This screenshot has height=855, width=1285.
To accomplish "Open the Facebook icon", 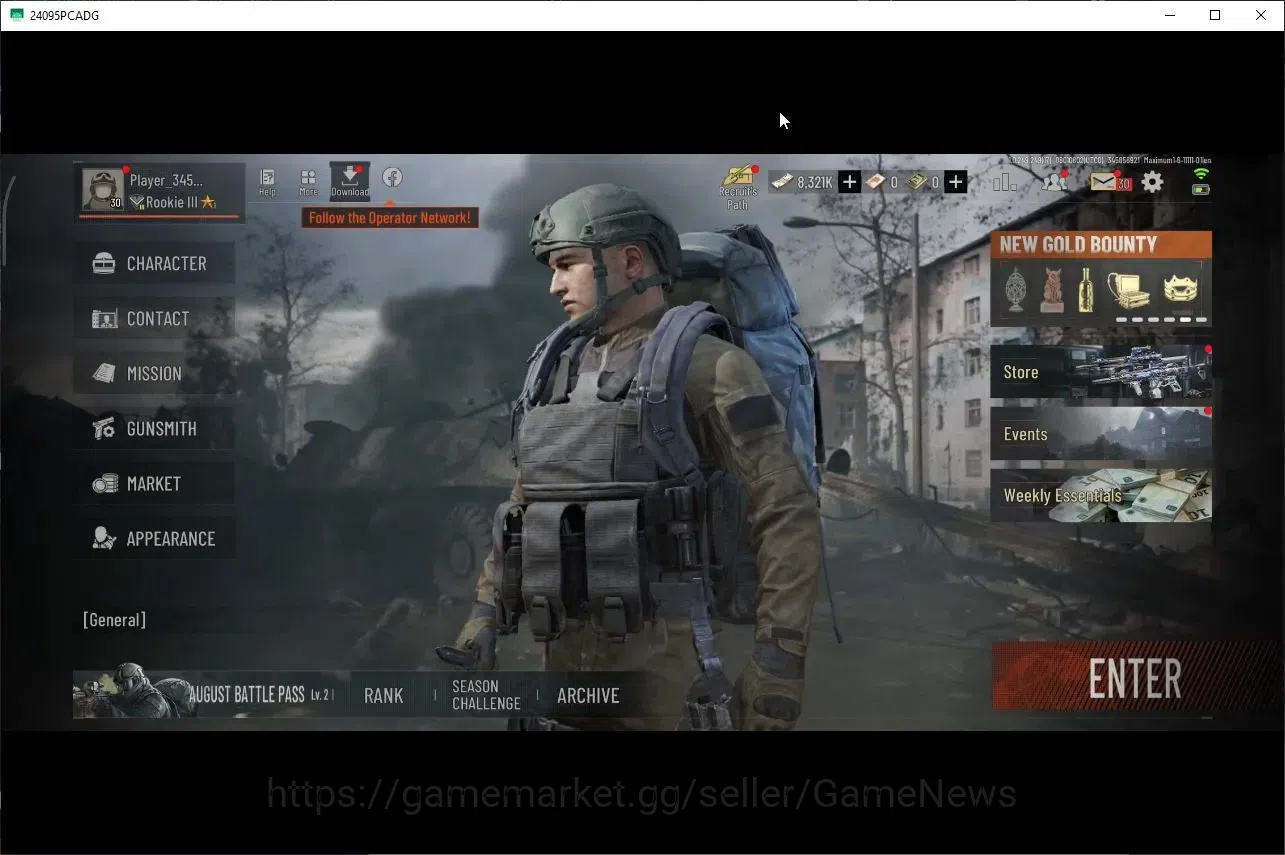I will pos(392,178).
